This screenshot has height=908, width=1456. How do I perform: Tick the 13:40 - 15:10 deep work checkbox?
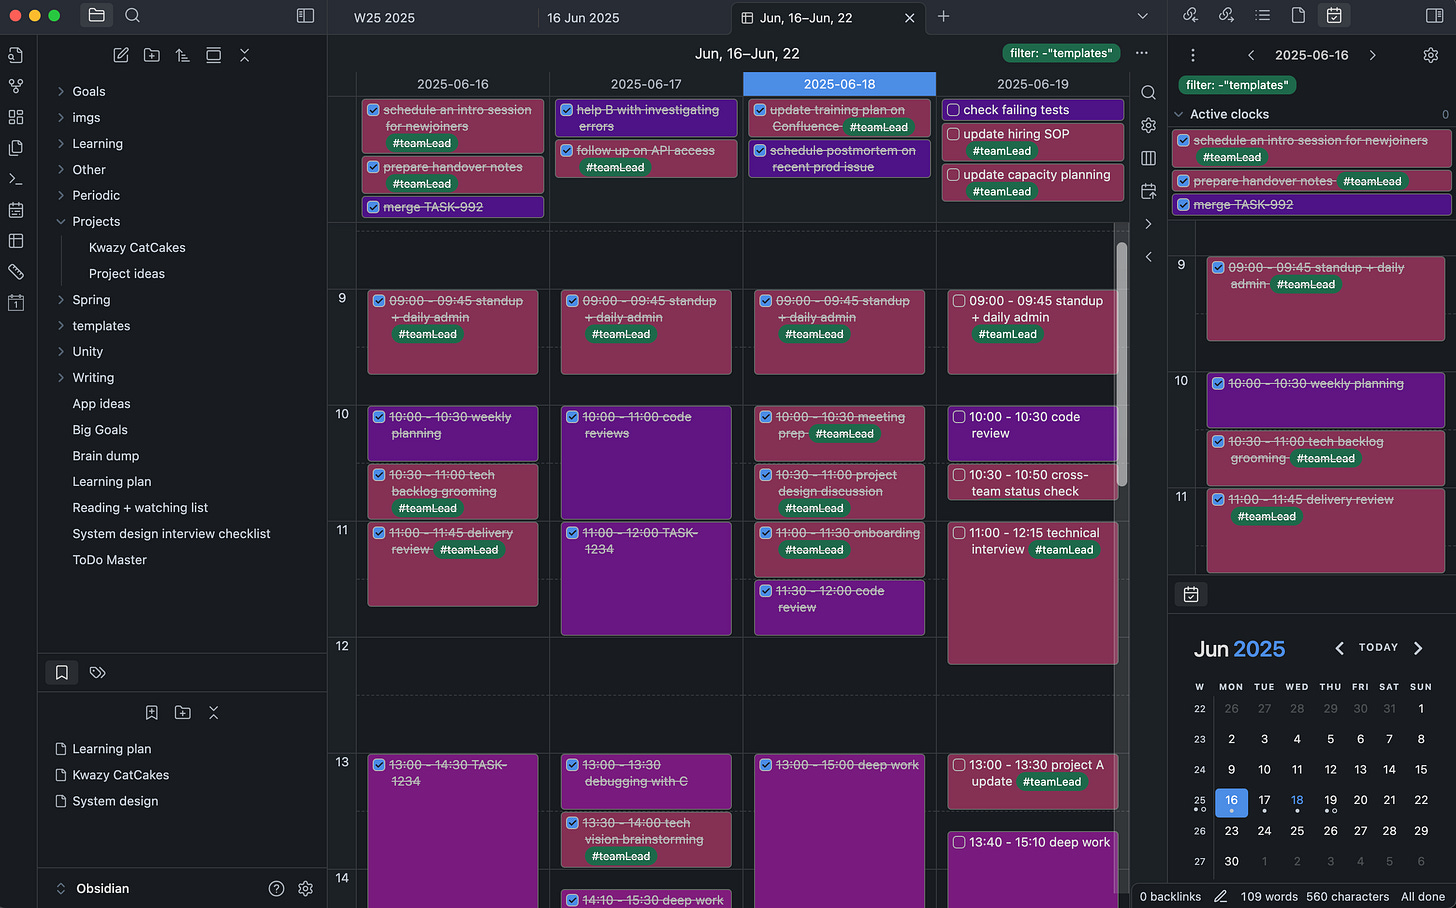click(x=960, y=842)
